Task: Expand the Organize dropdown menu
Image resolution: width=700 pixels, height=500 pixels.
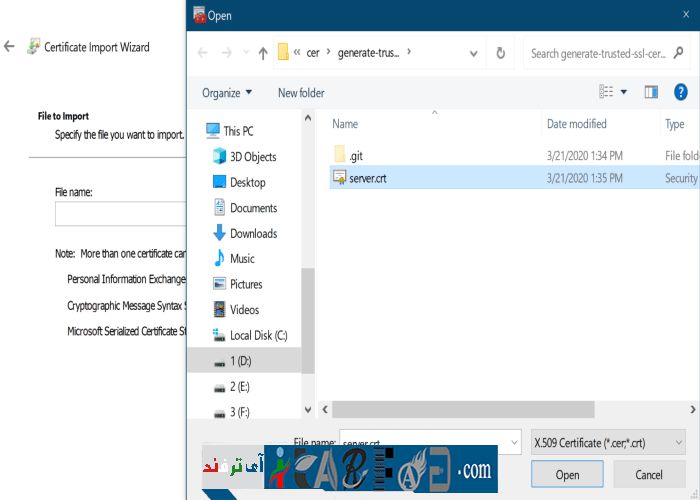Action: [x=227, y=93]
